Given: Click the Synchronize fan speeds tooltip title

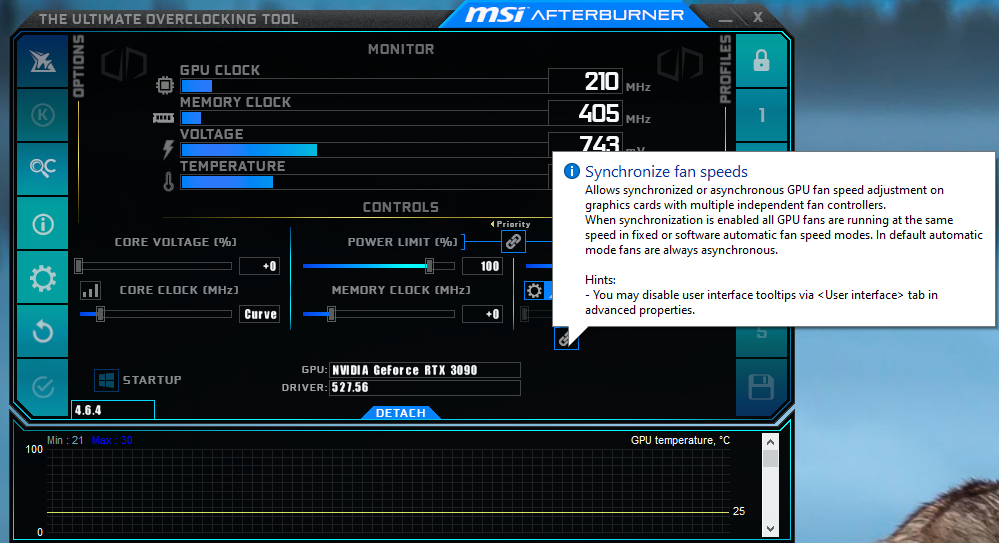Looking at the screenshot, I should coord(666,171).
